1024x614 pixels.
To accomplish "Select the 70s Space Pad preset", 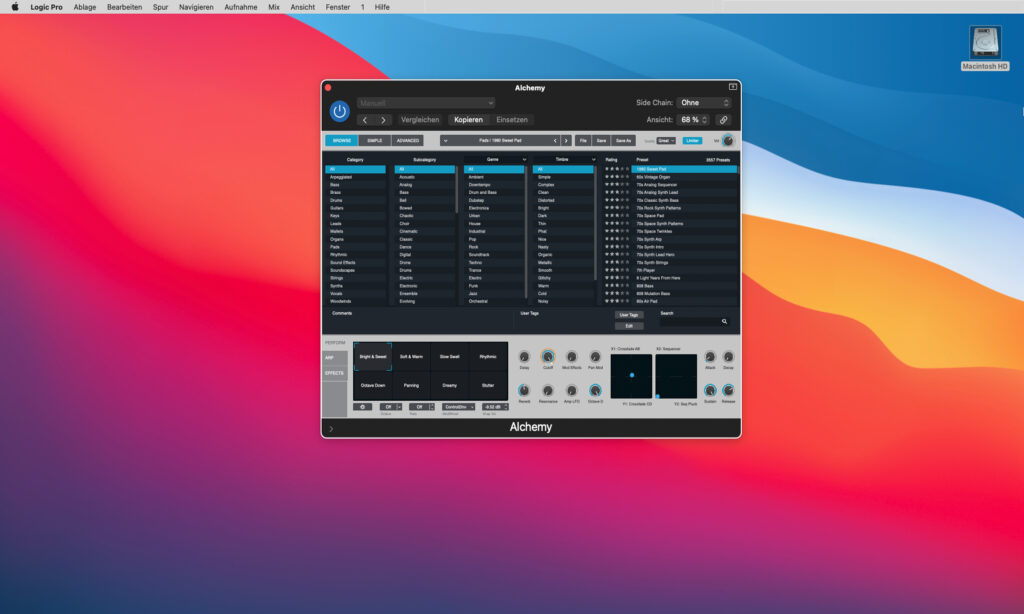I will click(x=684, y=216).
